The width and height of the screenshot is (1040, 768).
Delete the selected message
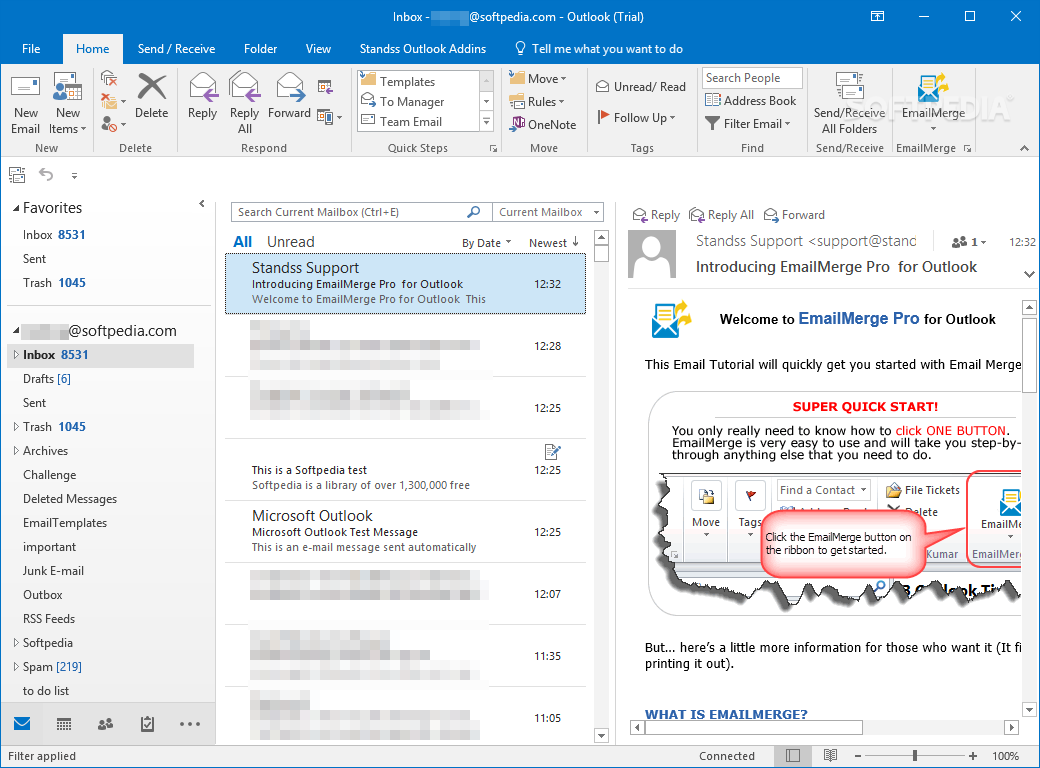click(x=151, y=97)
